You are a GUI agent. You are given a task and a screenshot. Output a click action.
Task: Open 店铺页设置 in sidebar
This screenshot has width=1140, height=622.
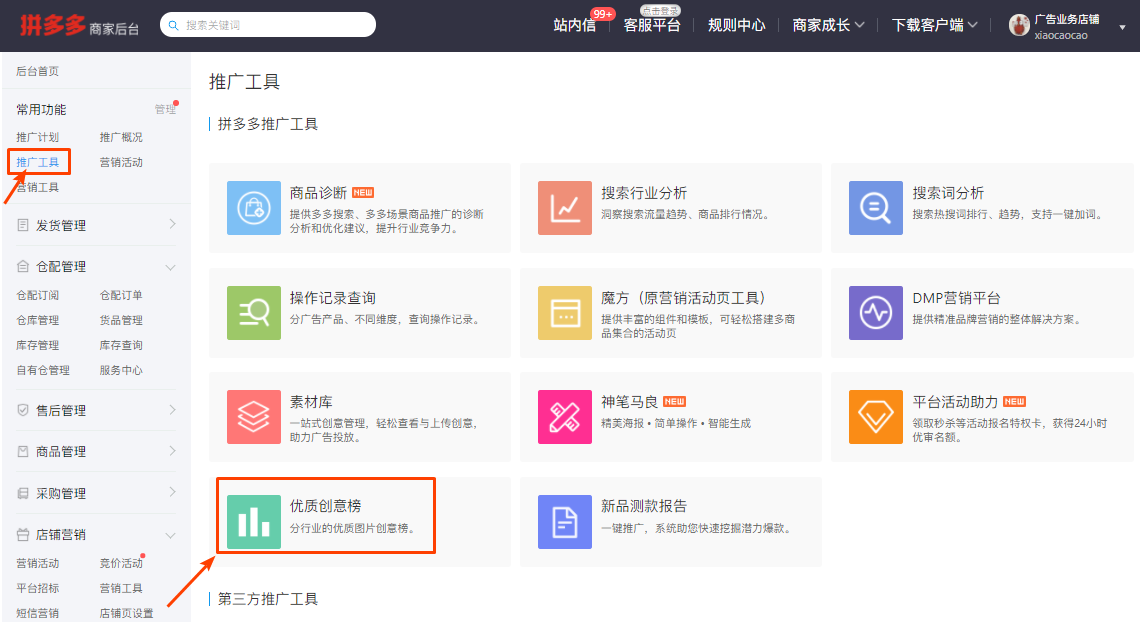[127, 613]
